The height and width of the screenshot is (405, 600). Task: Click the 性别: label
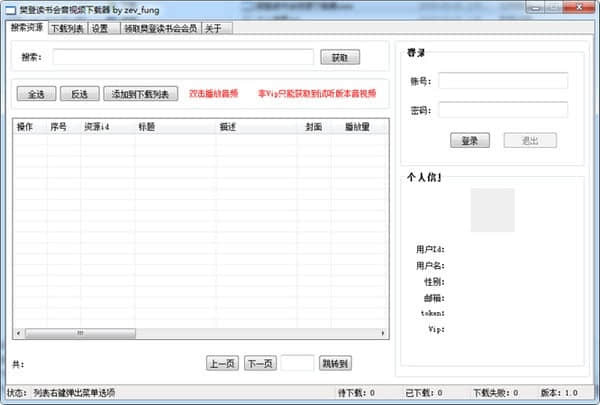[x=434, y=282]
